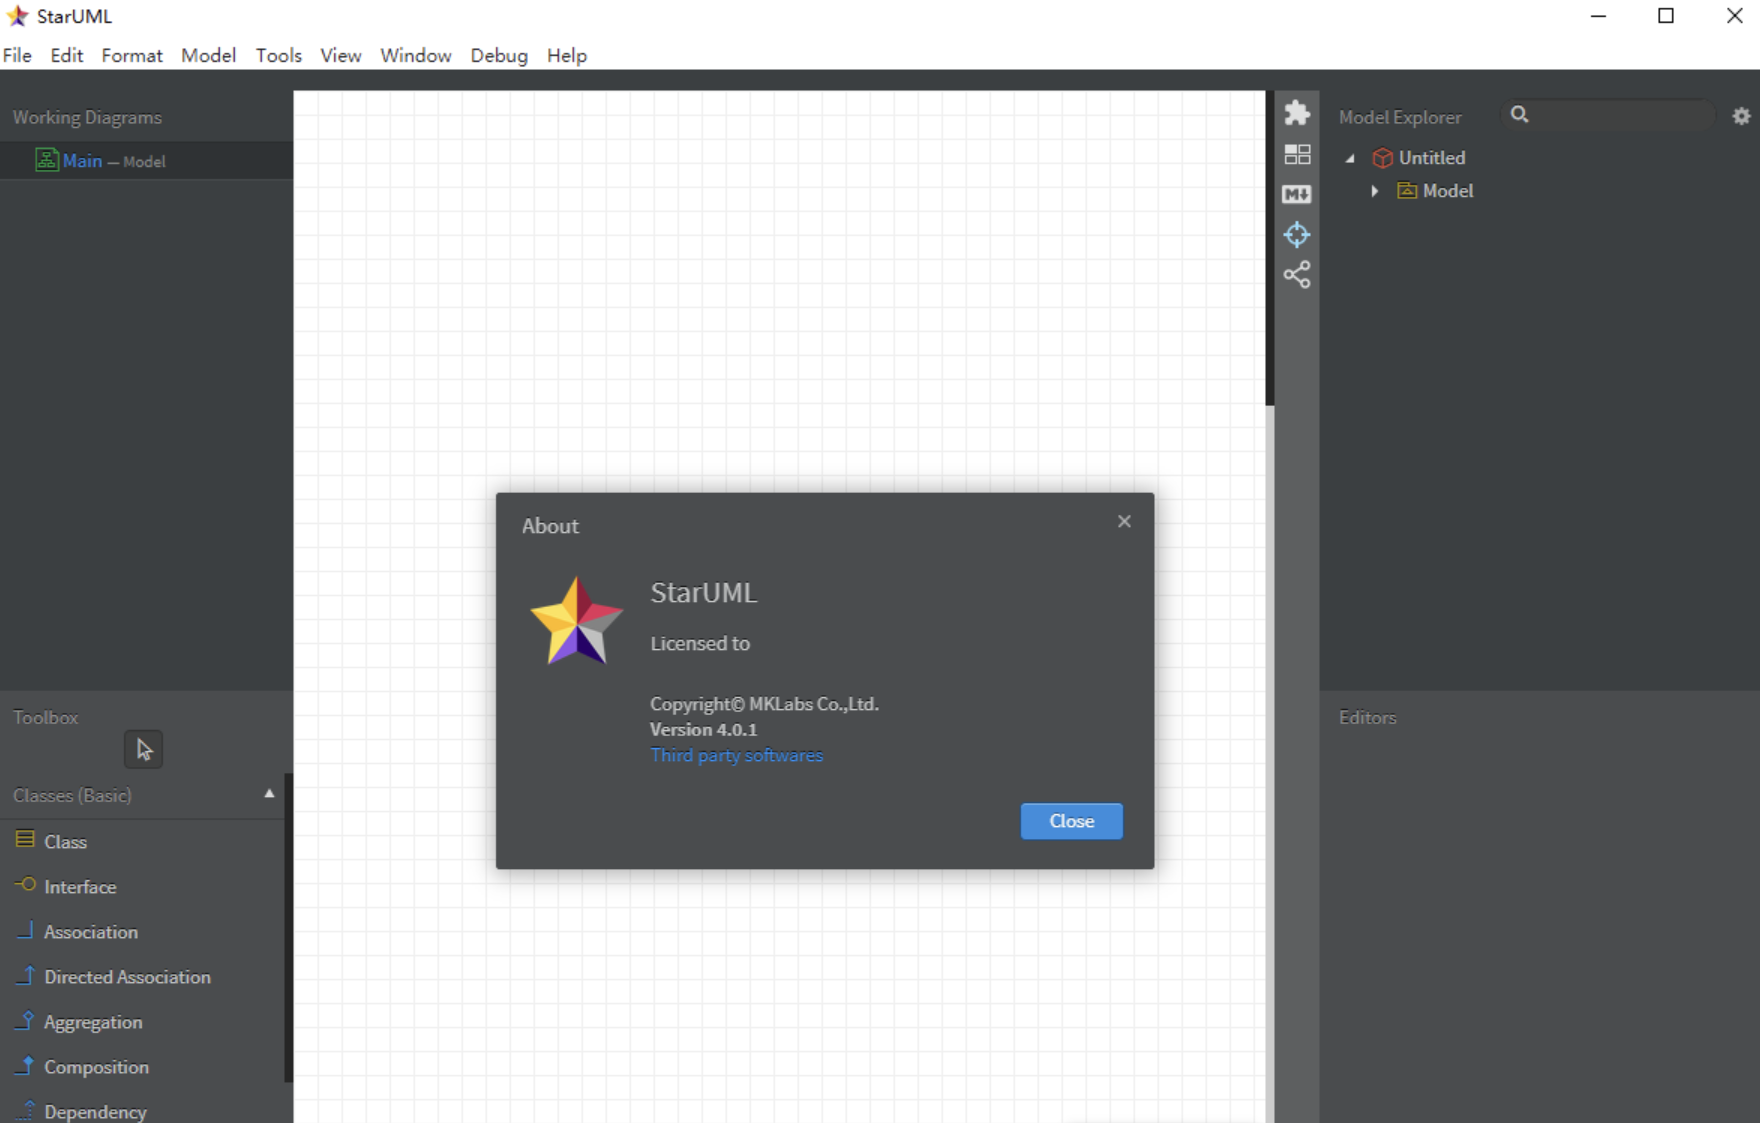Click the share icon in right sidebar

coord(1297,274)
